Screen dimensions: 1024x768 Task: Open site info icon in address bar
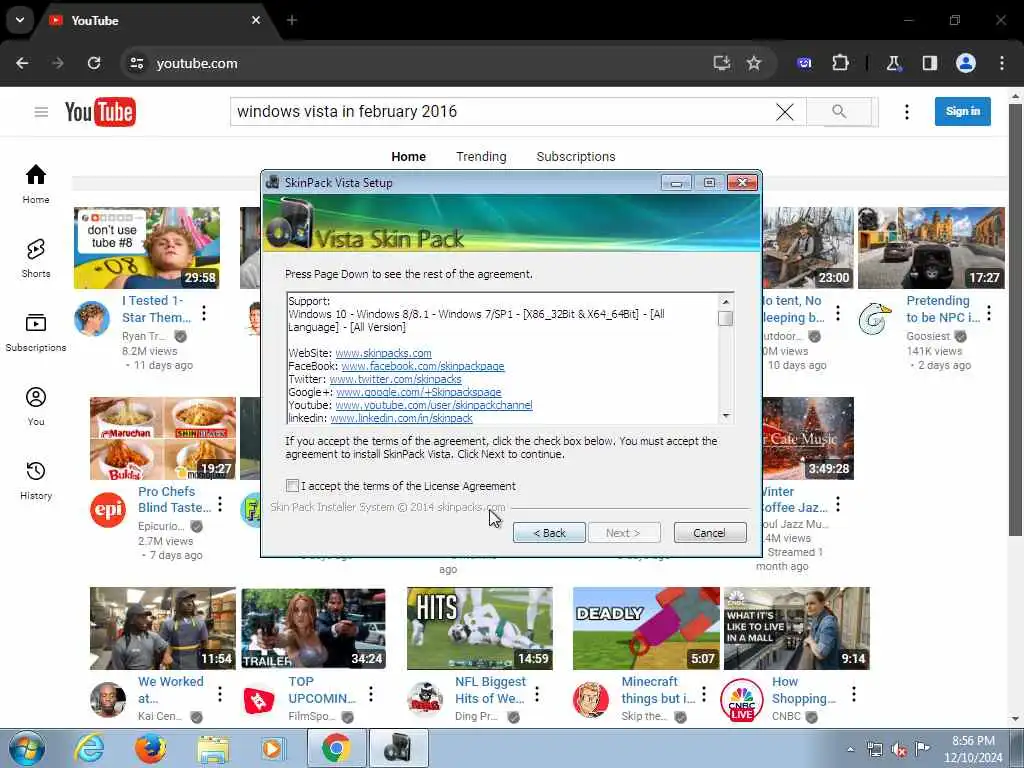coord(136,63)
